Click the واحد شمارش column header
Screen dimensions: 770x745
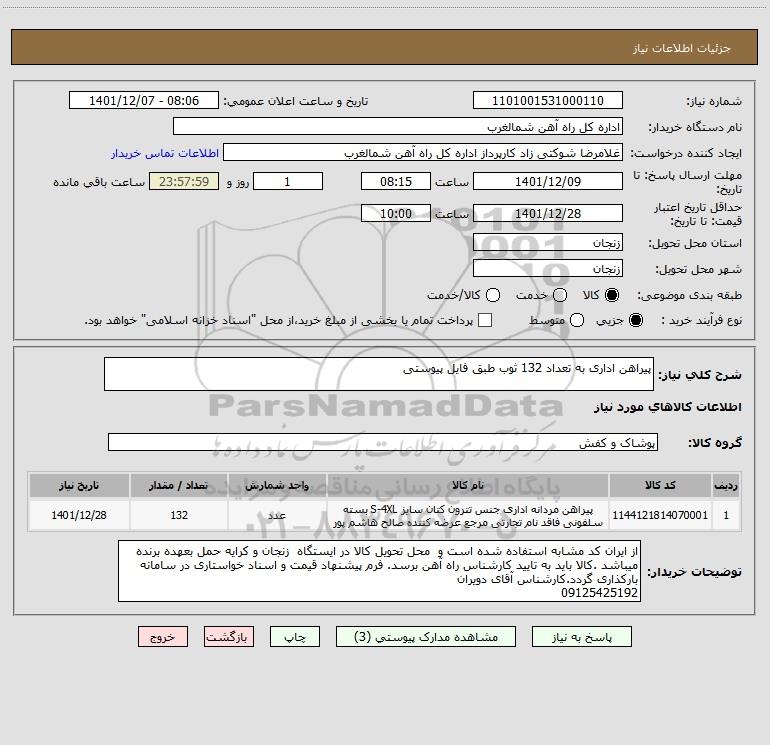tap(277, 485)
